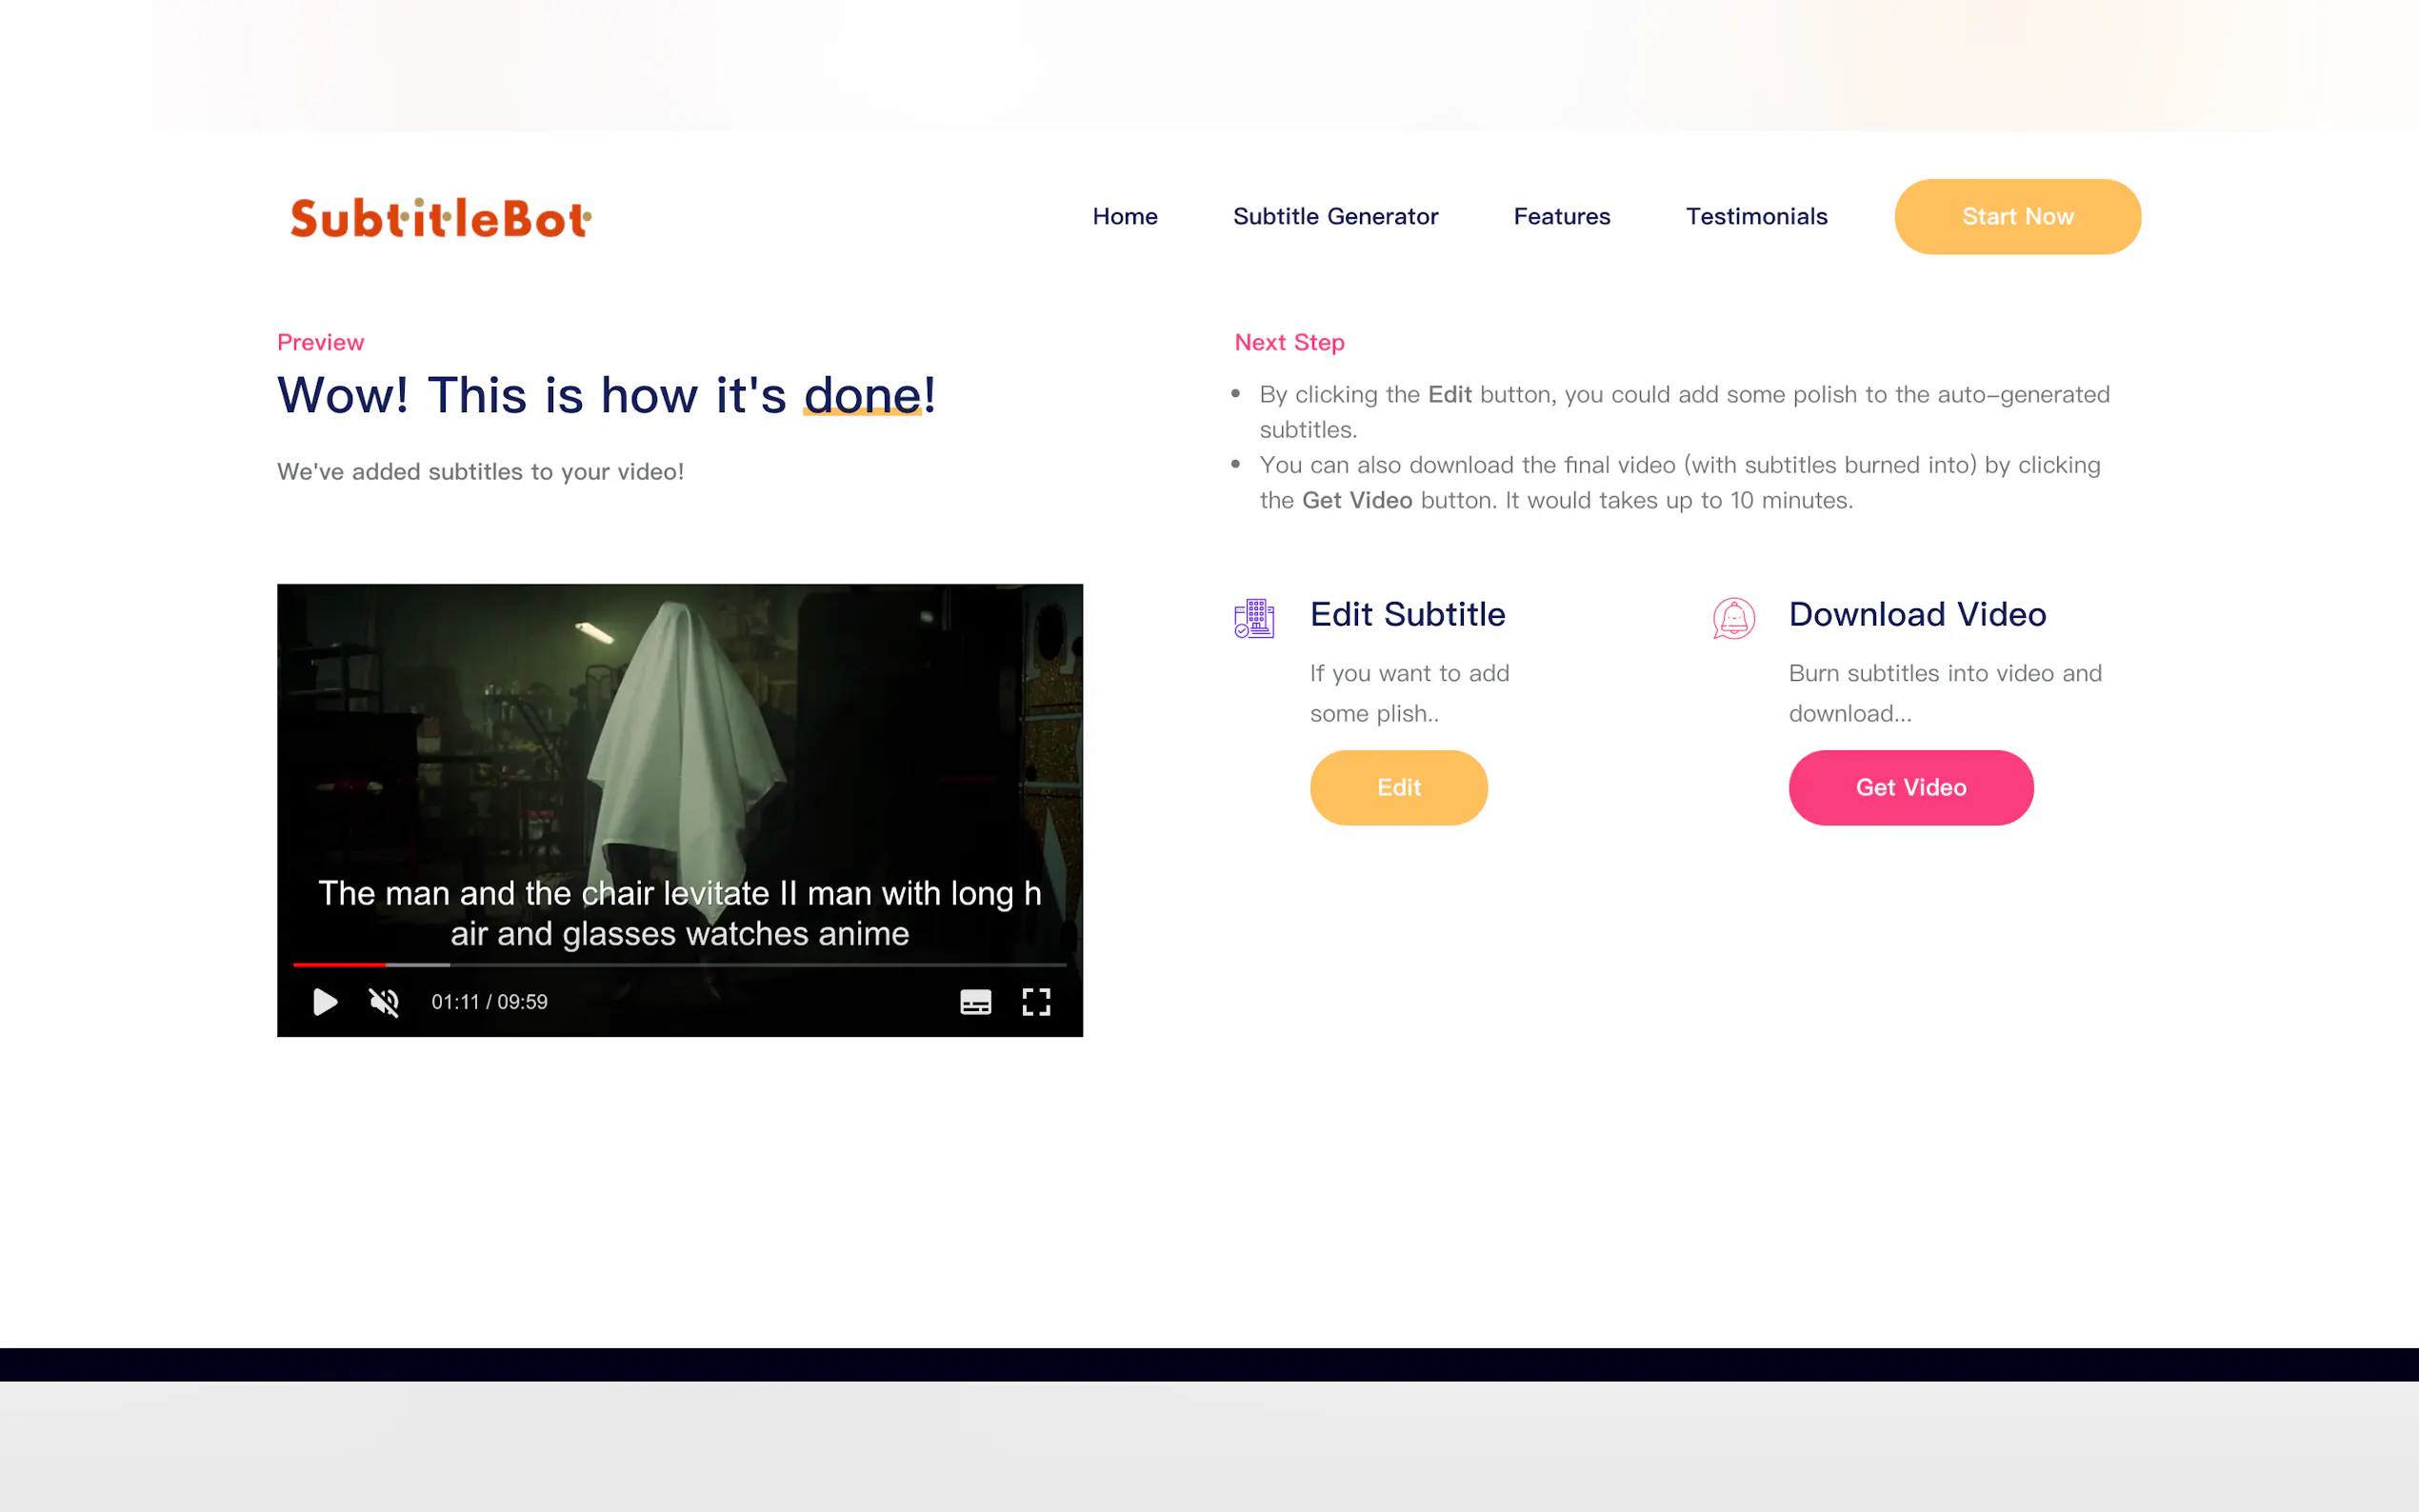Open the Features nav link
The width and height of the screenshot is (2419, 1512).
1561,217
